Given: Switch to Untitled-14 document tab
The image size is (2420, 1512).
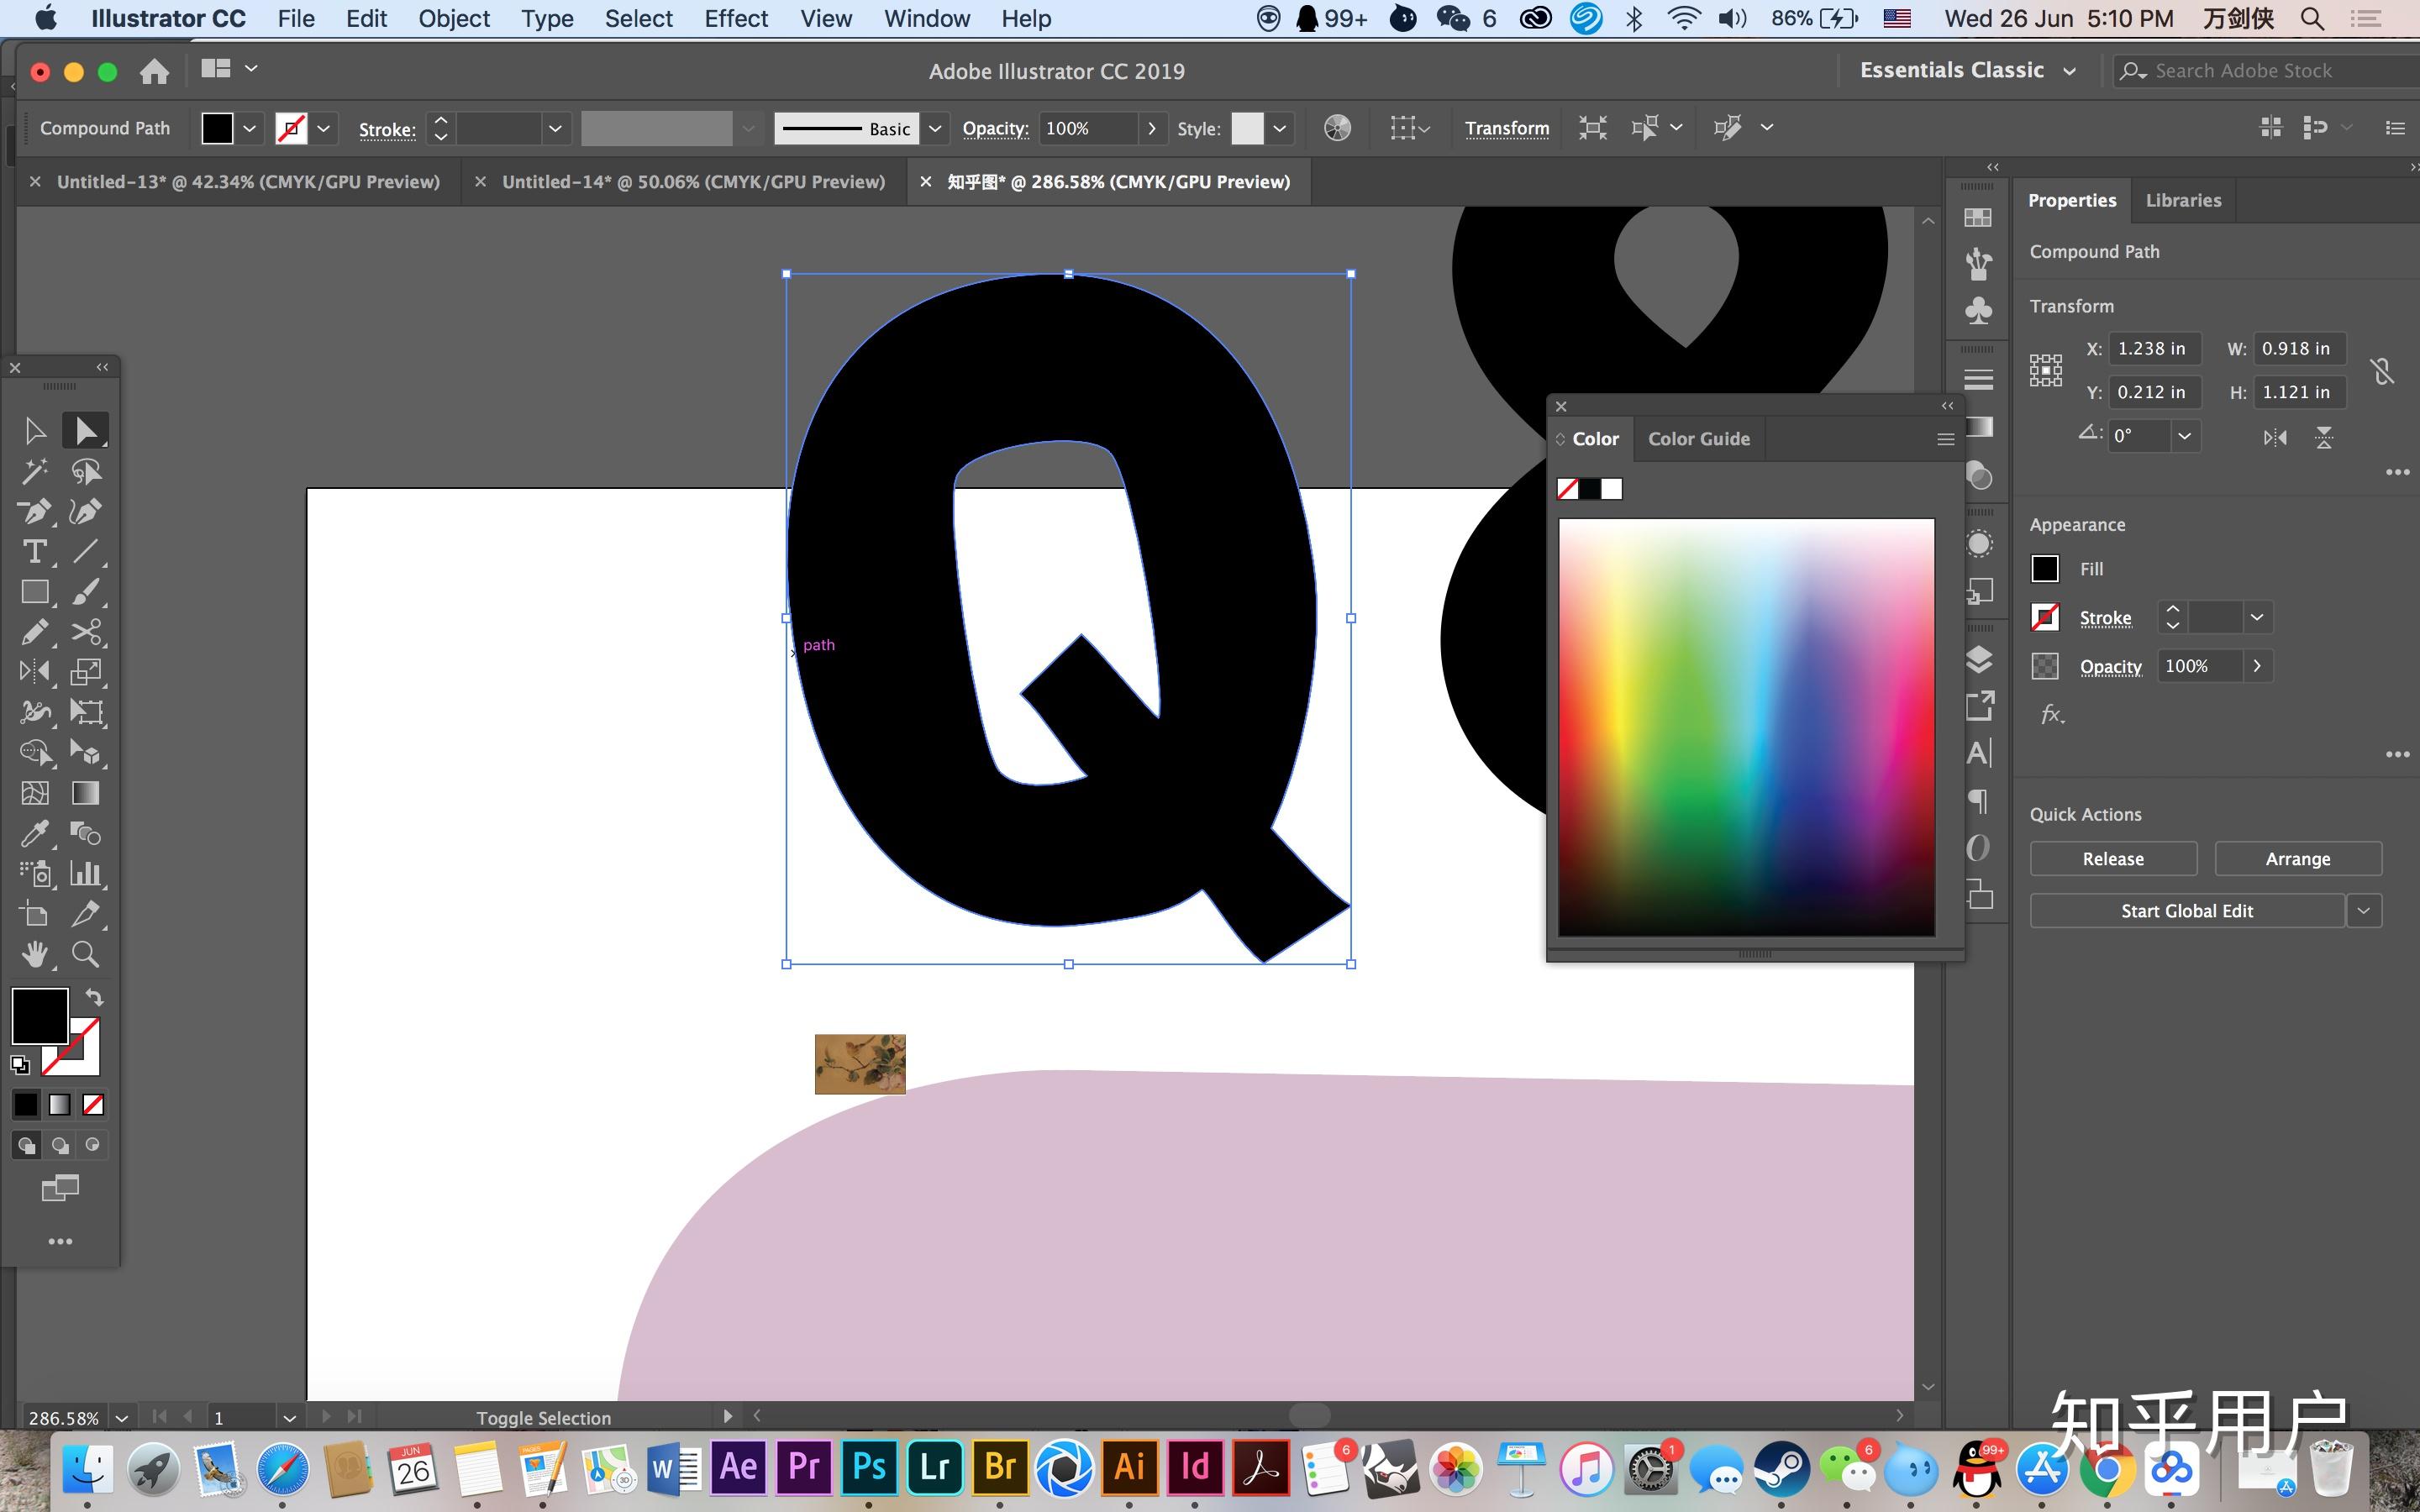Looking at the screenshot, I should pyautogui.click(x=693, y=182).
